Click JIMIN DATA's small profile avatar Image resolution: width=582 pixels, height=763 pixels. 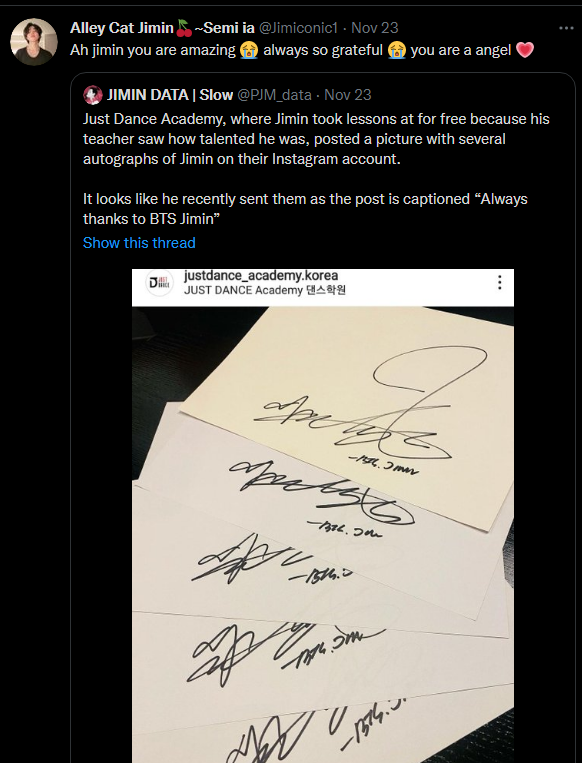click(x=92, y=95)
